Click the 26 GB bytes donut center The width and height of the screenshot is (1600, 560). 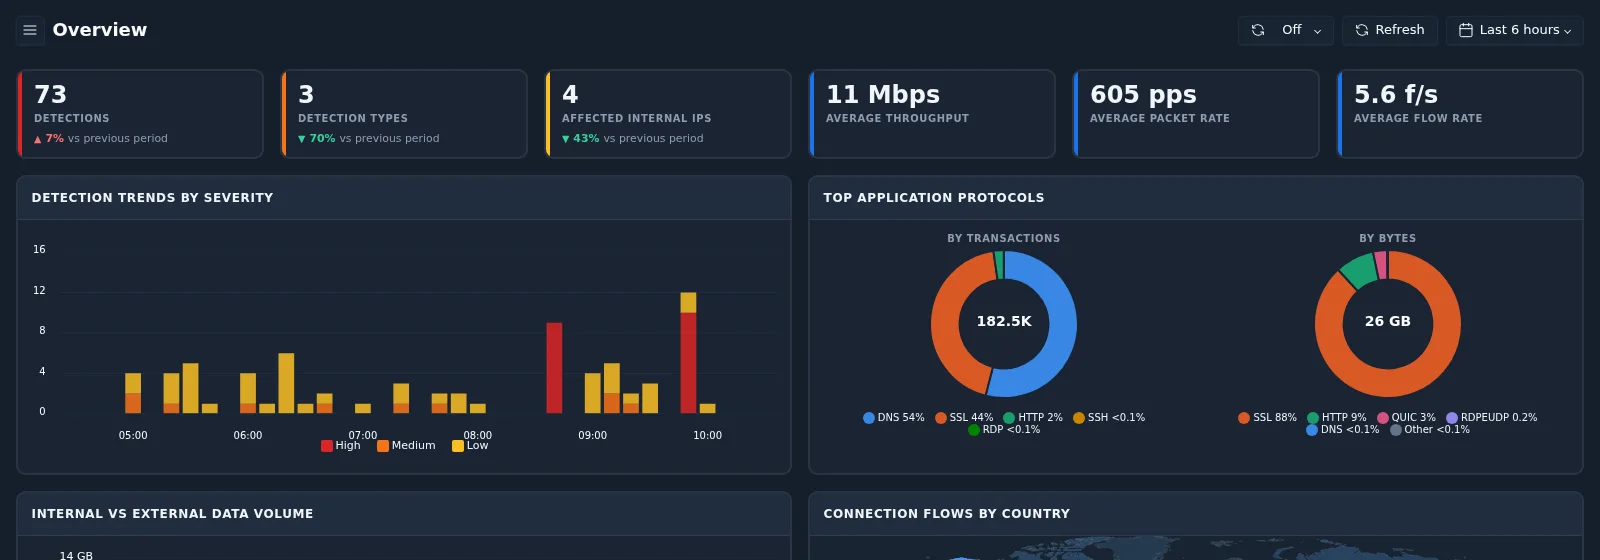(1388, 322)
